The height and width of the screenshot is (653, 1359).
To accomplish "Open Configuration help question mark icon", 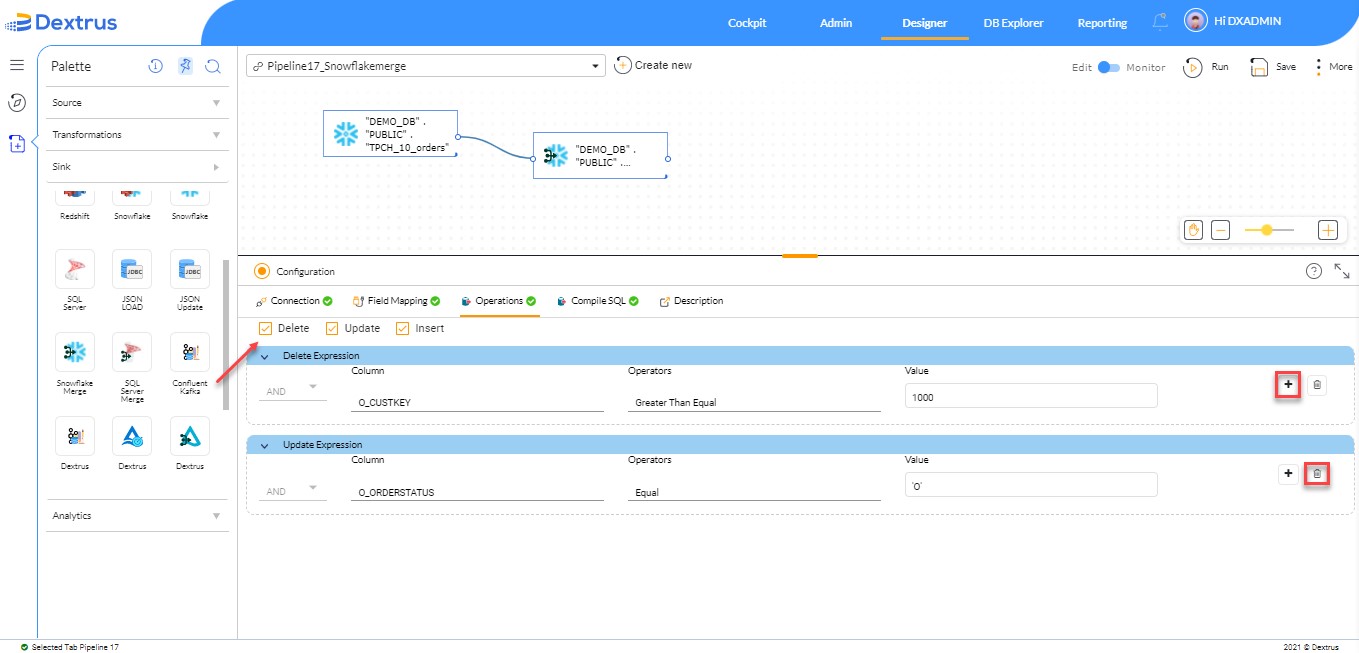I will (x=1314, y=271).
